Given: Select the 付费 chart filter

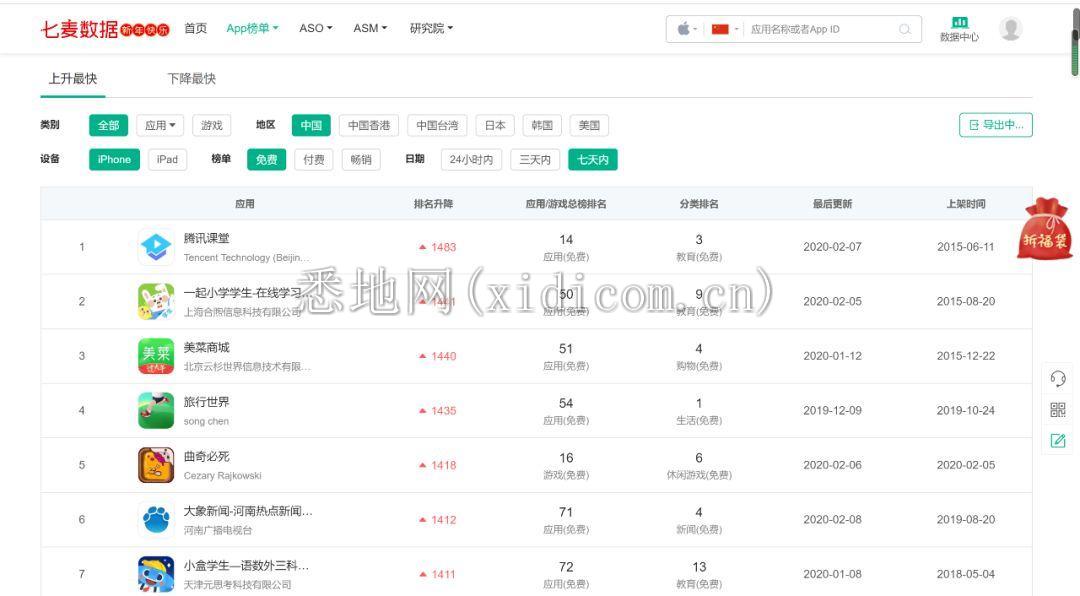Looking at the screenshot, I should [314, 159].
